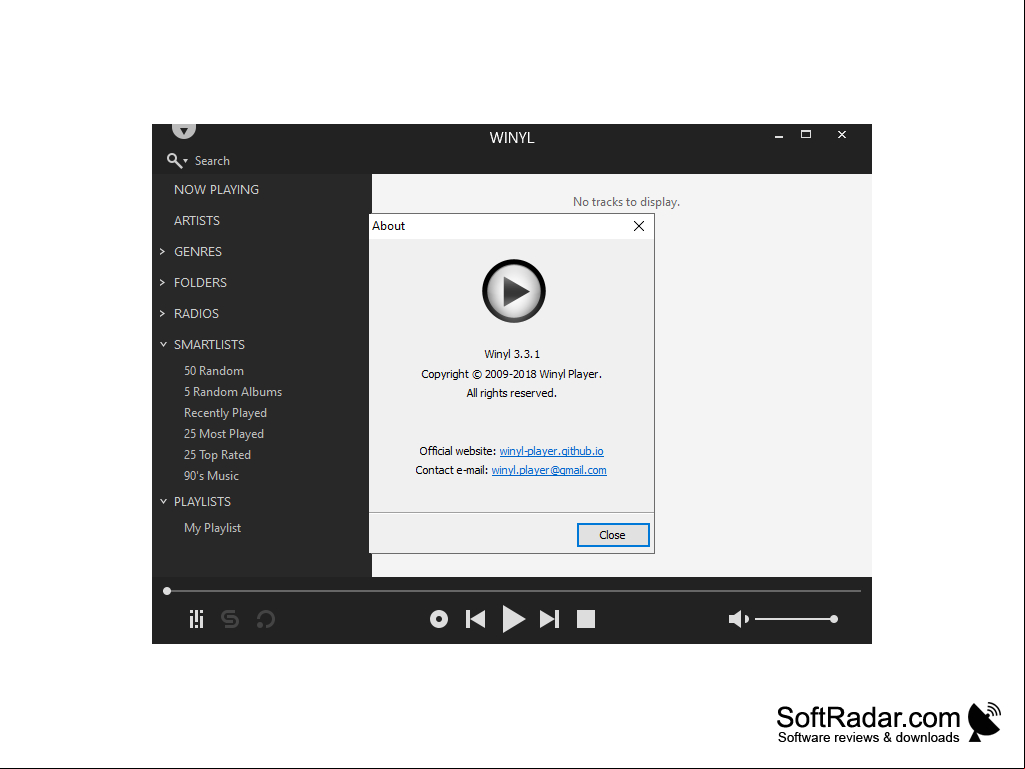This screenshot has height=769, width=1025.
Task: Stop playback with the square button
Action: pos(586,619)
